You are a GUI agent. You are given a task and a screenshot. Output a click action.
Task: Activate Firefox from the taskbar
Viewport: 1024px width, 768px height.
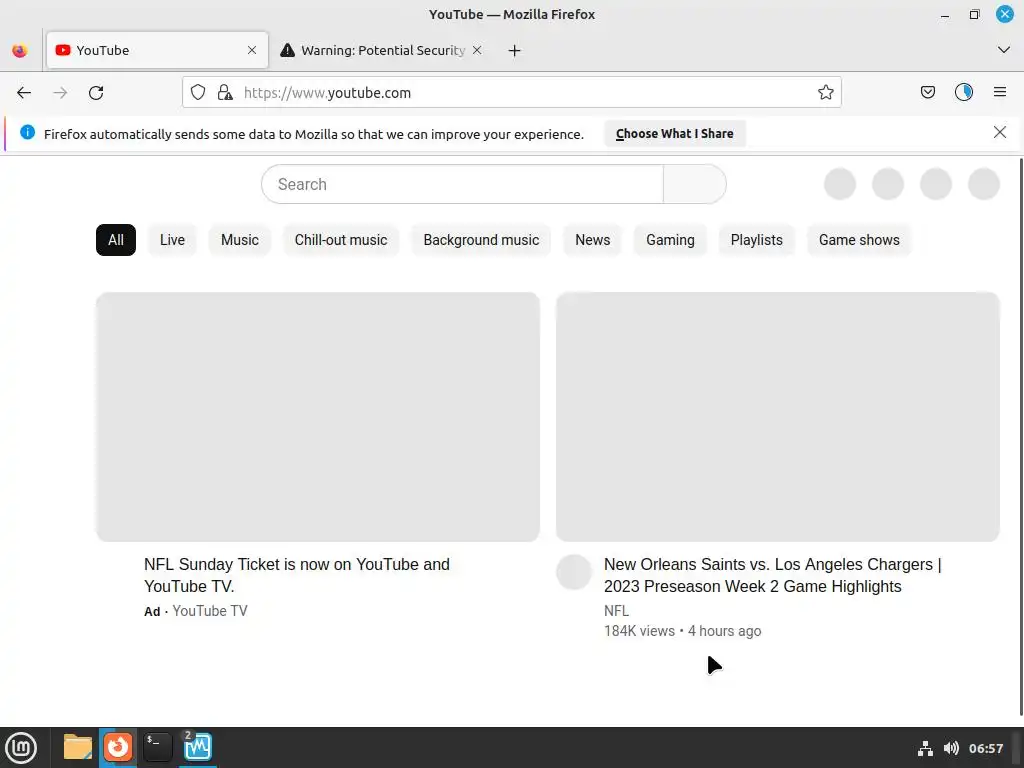(118, 748)
